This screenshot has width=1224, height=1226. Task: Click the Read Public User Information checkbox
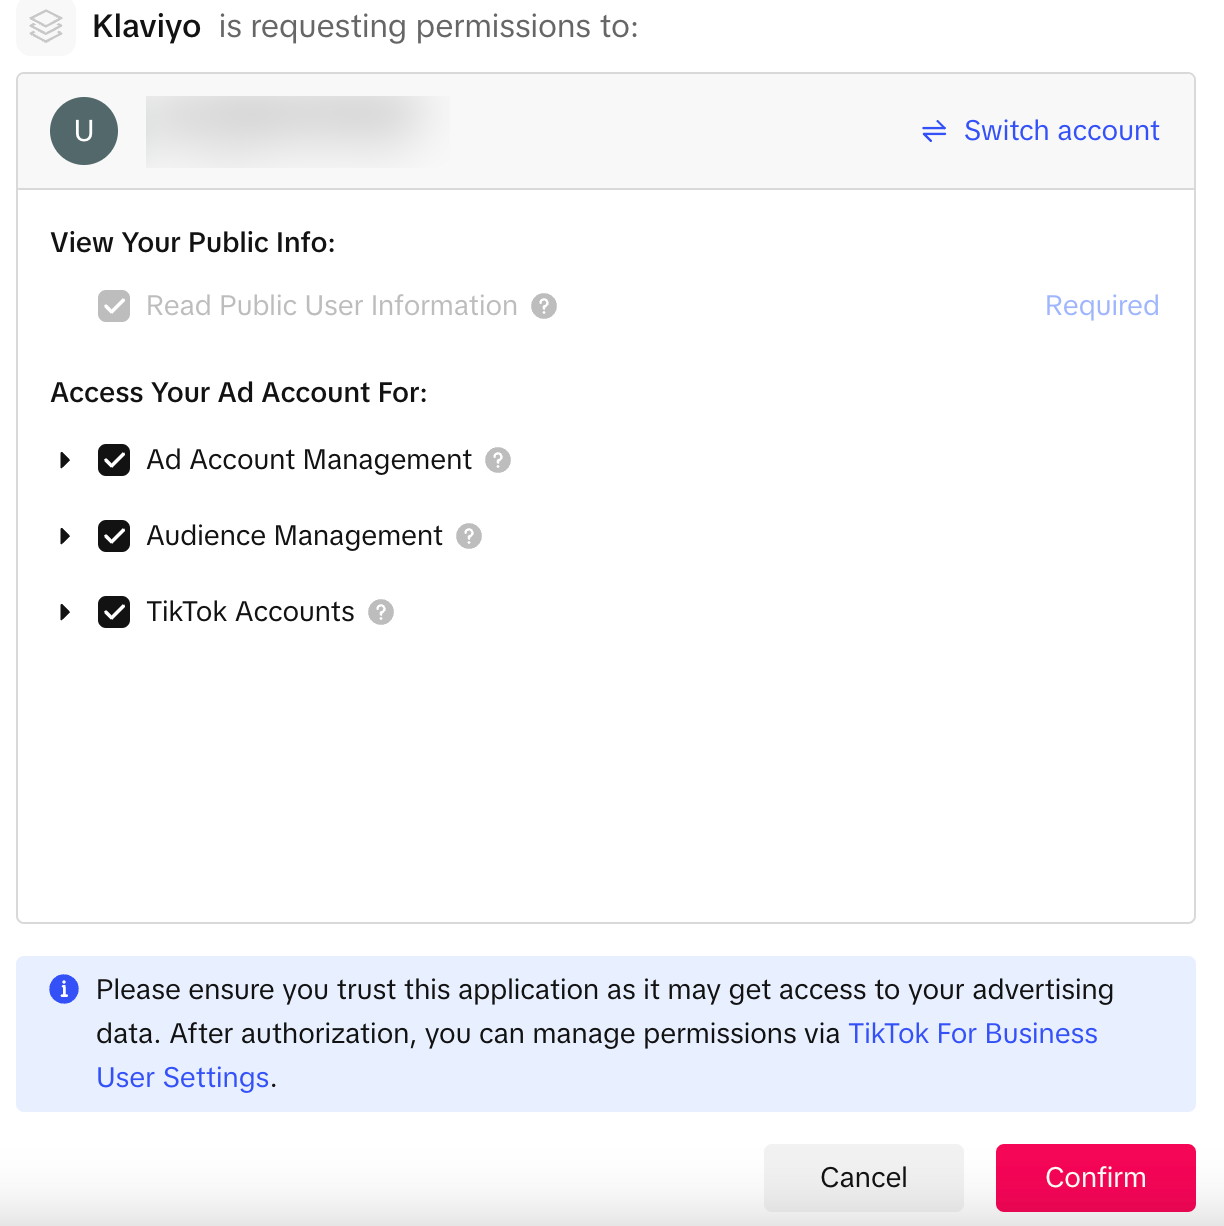pos(114,306)
